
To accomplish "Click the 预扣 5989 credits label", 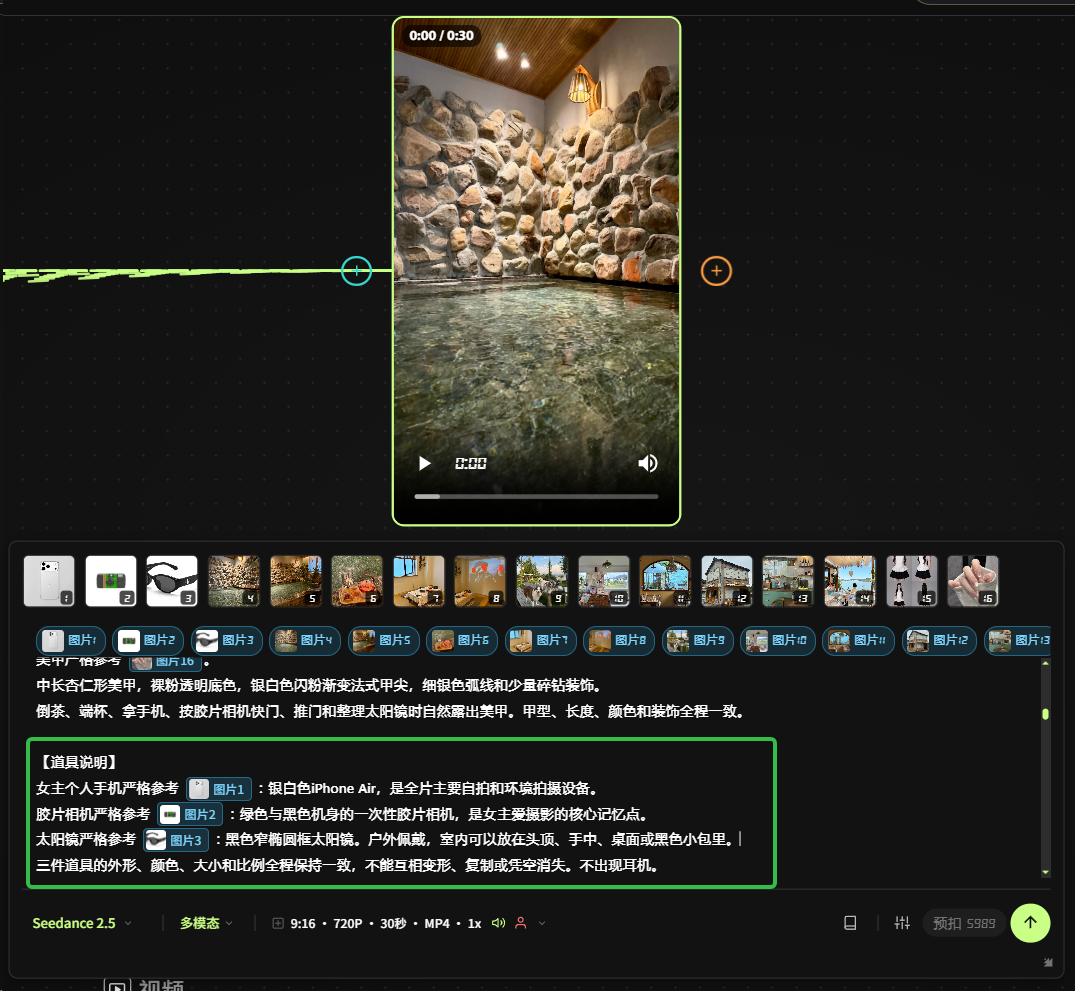I will [964, 923].
